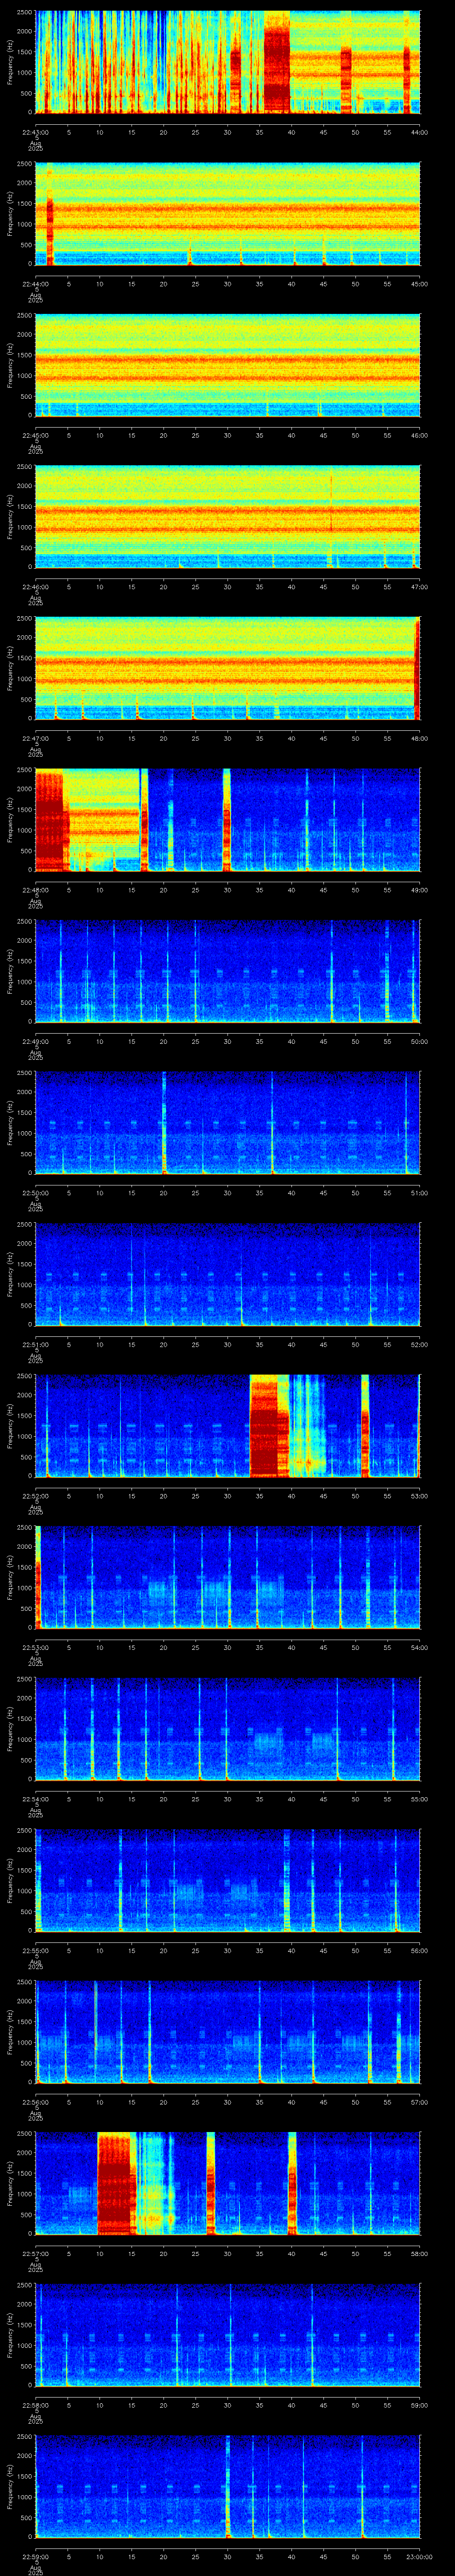Click the spectrogram panel starting at 22:49:00
This screenshot has width=455, height=2576.
[x=228, y=972]
